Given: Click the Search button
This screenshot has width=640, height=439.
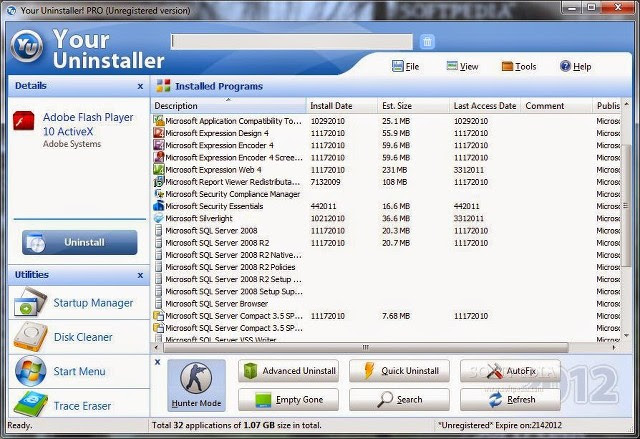Looking at the screenshot, I should point(399,399).
